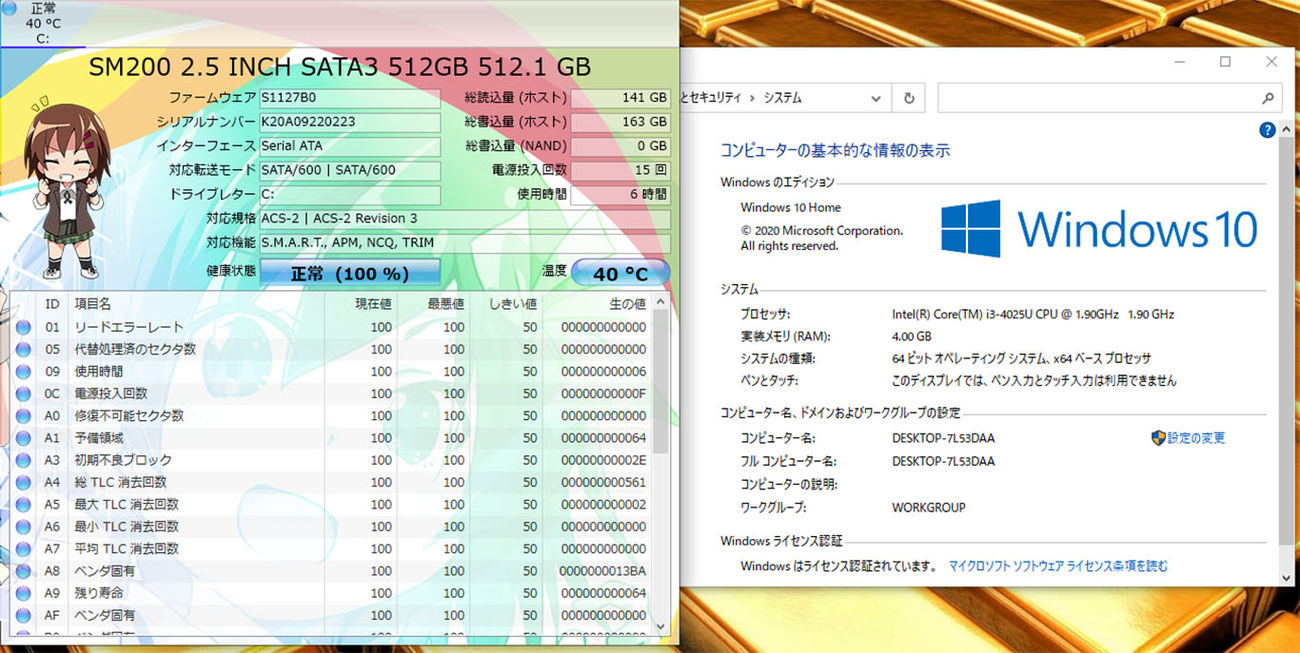Click the status circle icon for row A1
The height and width of the screenshot is (653, 1300).
coord(23,438)
